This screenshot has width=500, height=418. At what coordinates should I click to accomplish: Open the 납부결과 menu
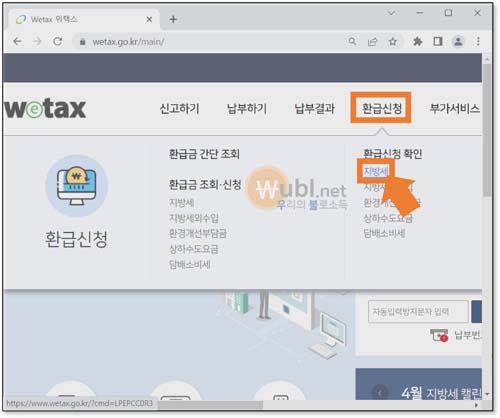click(x=314, y=108)
